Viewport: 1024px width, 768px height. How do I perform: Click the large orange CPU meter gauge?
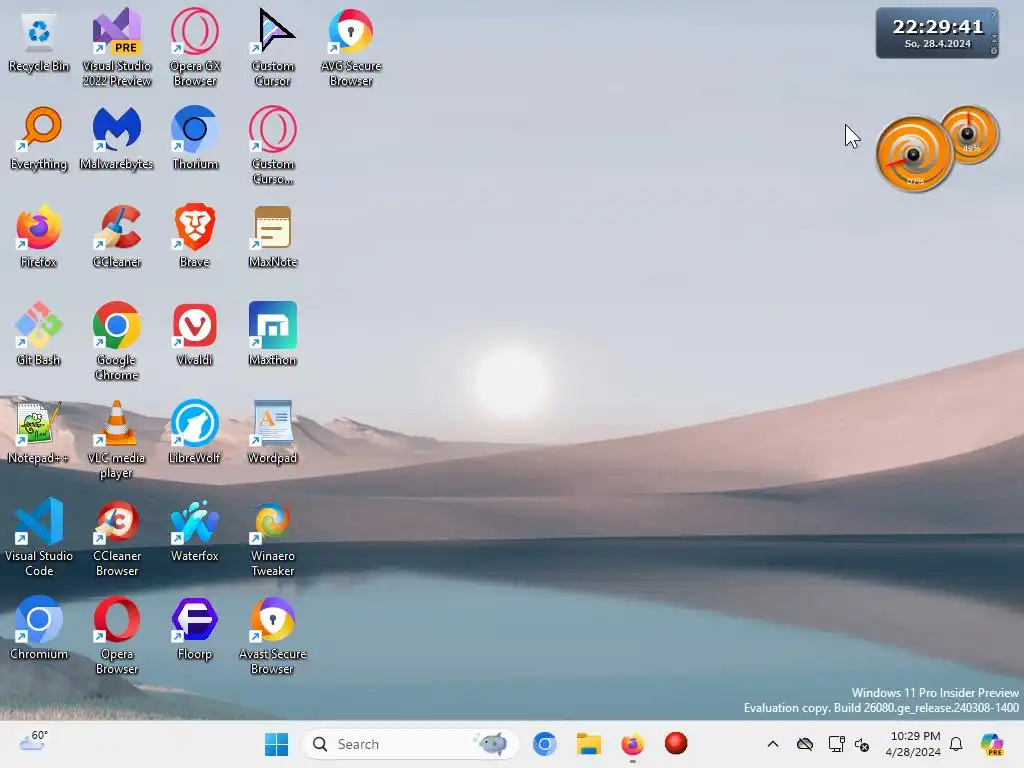(x=913, y=155)
